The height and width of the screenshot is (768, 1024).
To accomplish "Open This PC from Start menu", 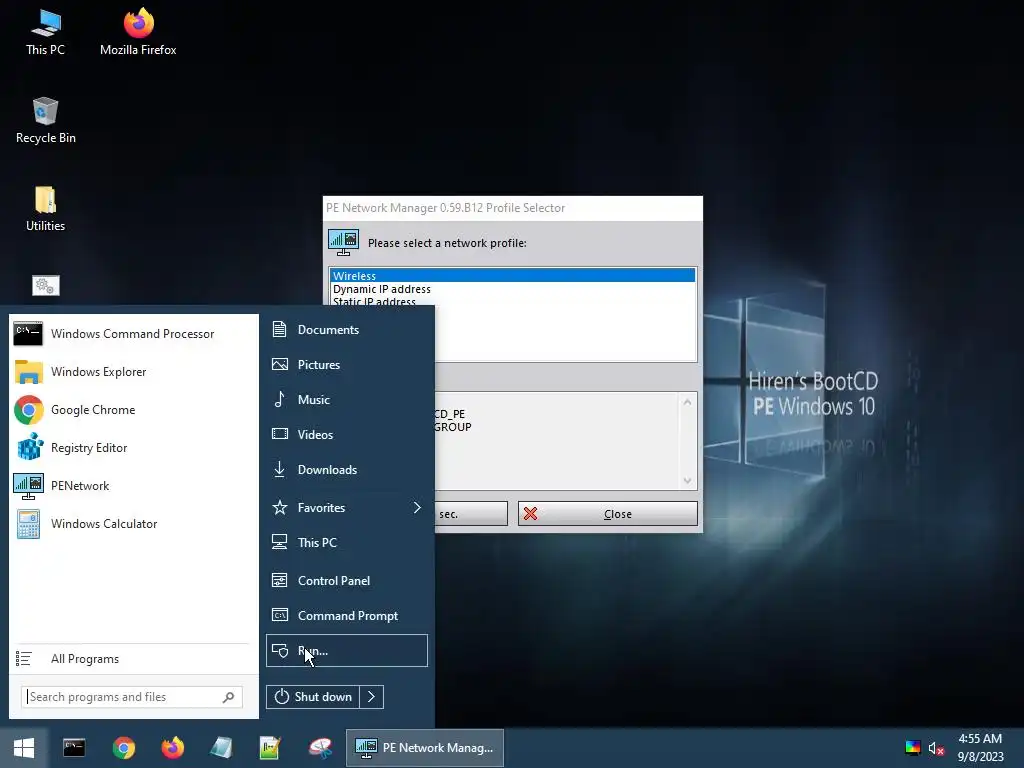I will 347,543.
